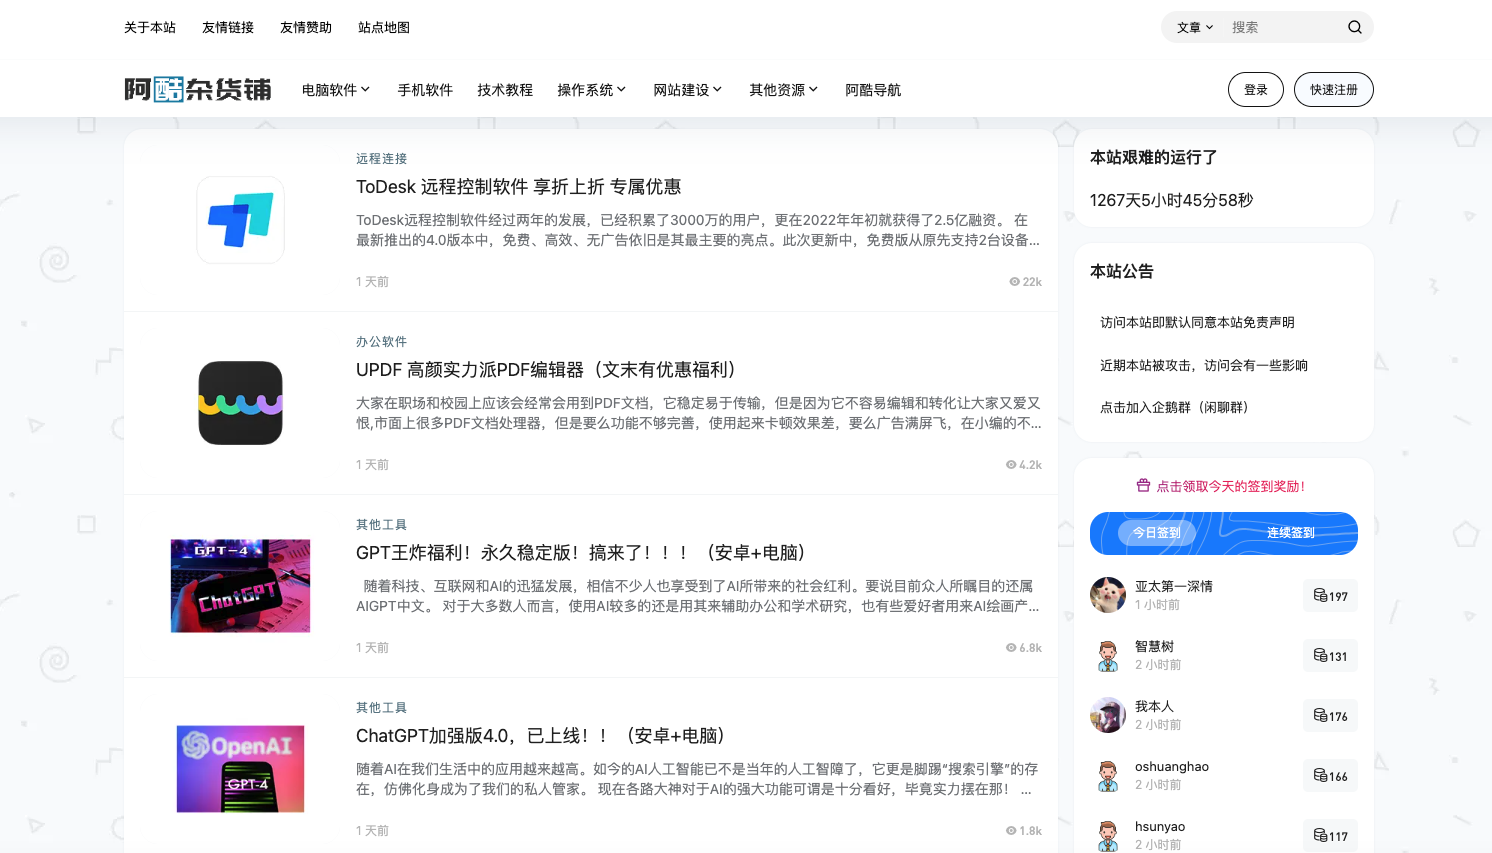Screen dimensions: 1492x853
Task: Open the ChatGPT加强版4.0 article title
Action: pos(543,736)
